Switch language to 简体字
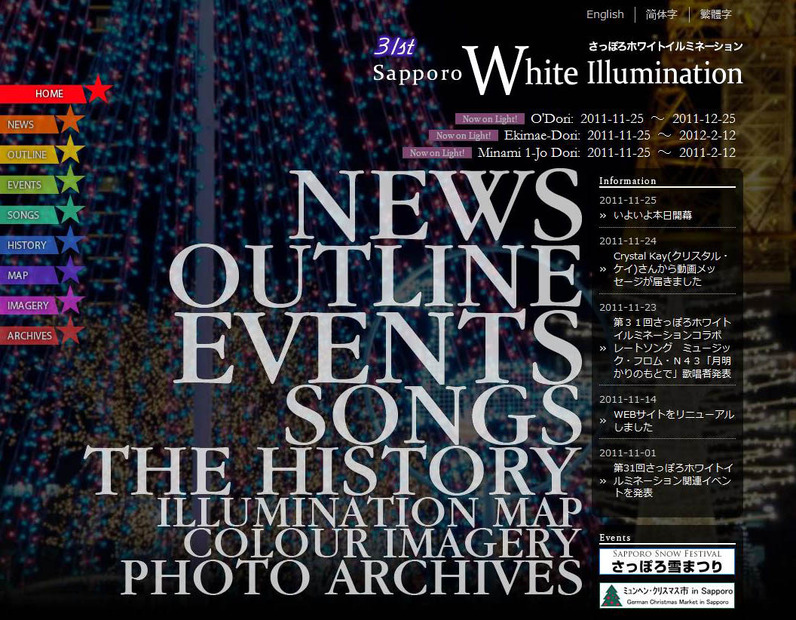Image resolution: width=796 pixels, height=620 pixels. [x=661, y=14]
